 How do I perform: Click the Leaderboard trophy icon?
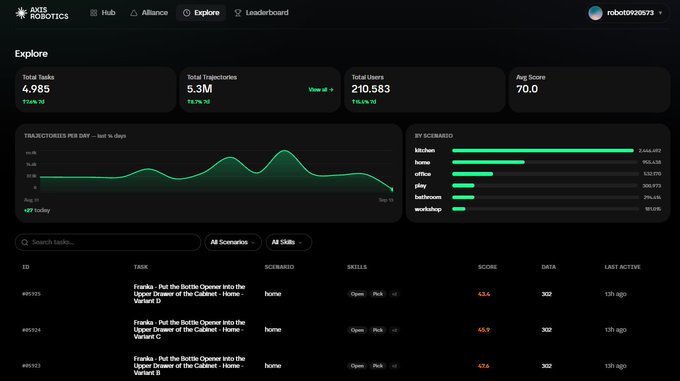238,13
